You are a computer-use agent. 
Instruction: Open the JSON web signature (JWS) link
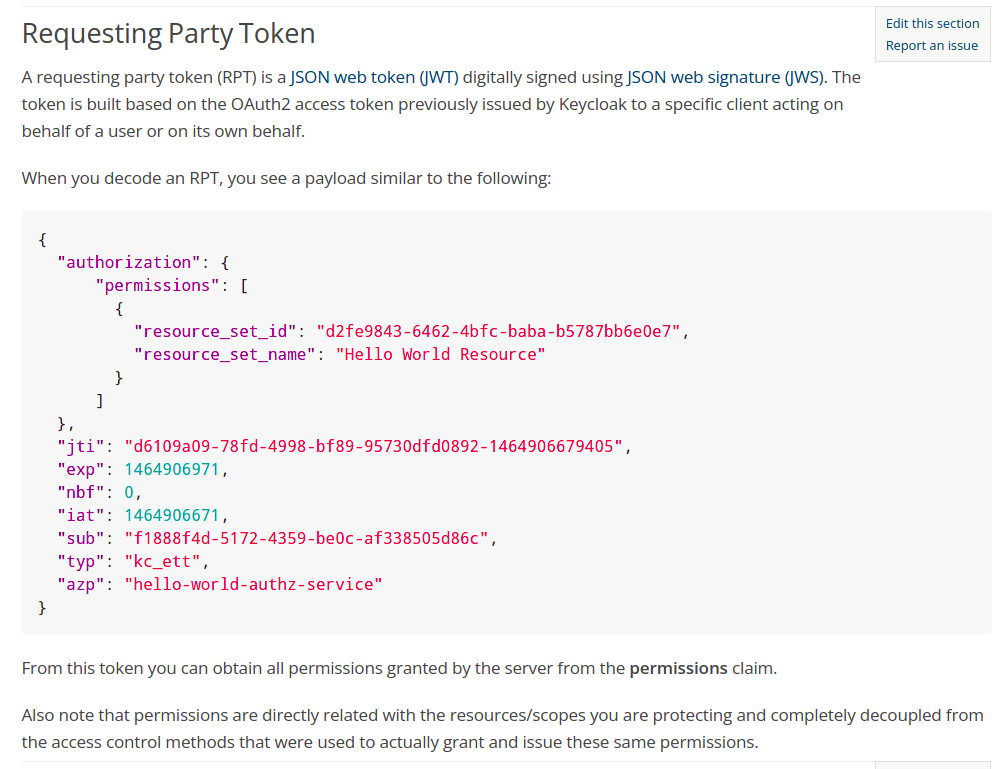point(726,77)
